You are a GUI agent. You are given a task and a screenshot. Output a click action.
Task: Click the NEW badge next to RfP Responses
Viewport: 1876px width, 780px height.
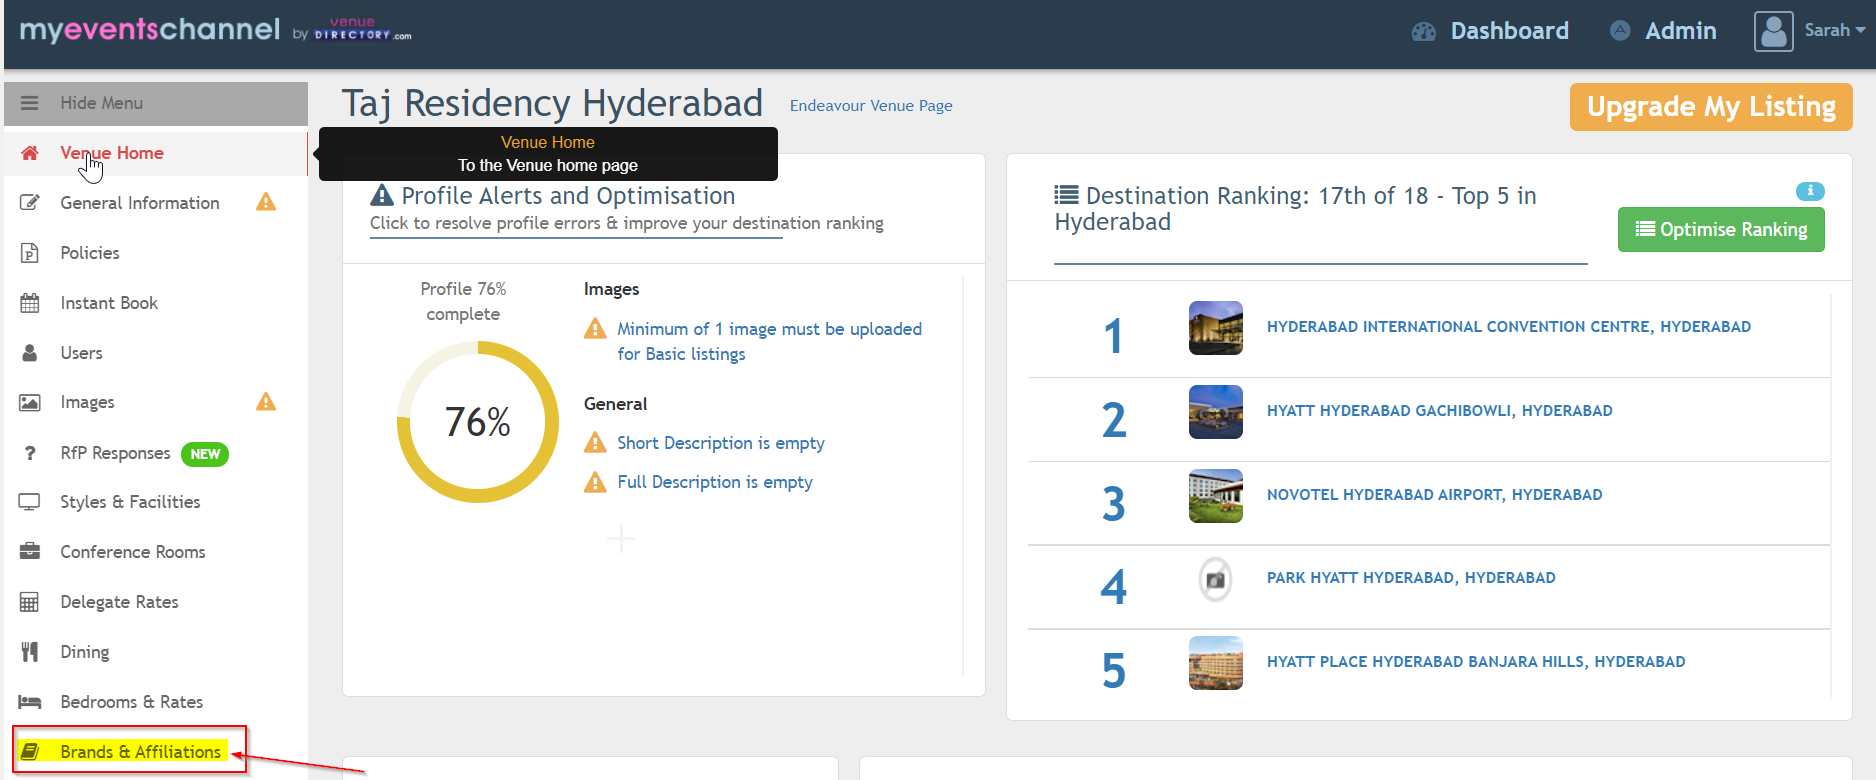205,454
